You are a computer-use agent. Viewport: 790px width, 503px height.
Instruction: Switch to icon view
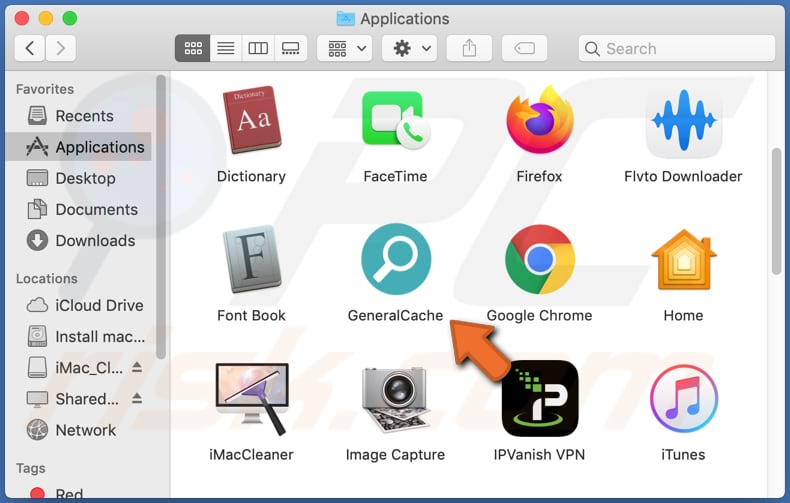(x=192, y=48)
